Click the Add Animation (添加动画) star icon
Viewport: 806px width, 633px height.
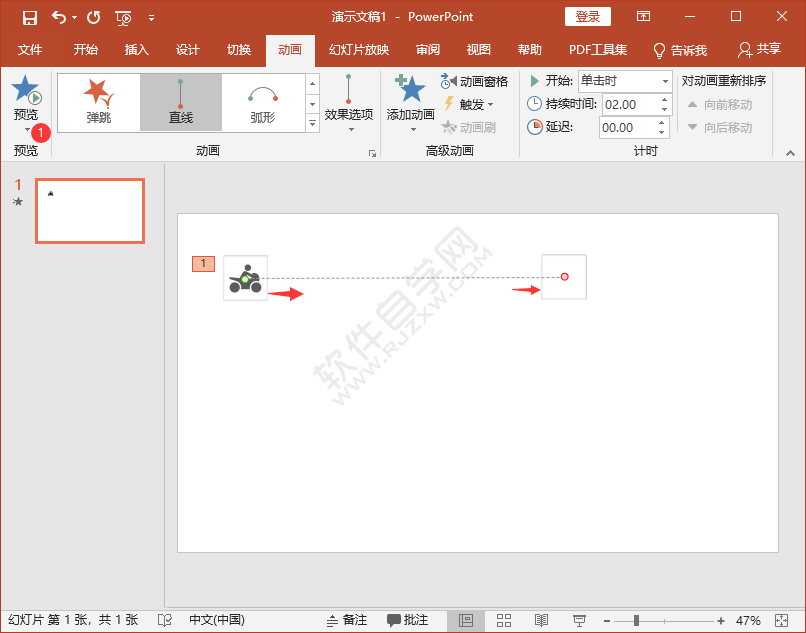[x=410, y=91]
